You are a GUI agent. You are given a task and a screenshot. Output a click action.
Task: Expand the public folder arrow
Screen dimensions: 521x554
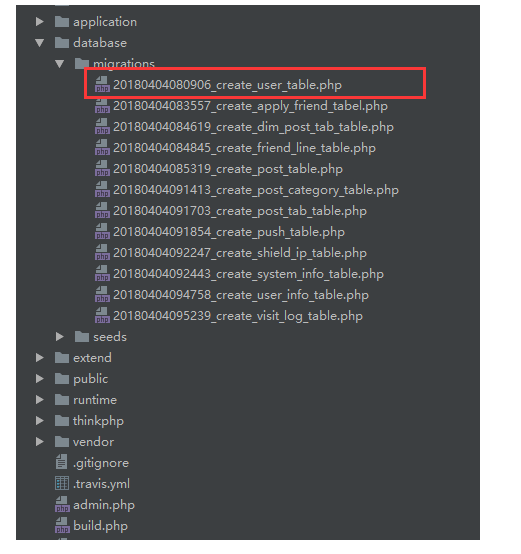40,379
